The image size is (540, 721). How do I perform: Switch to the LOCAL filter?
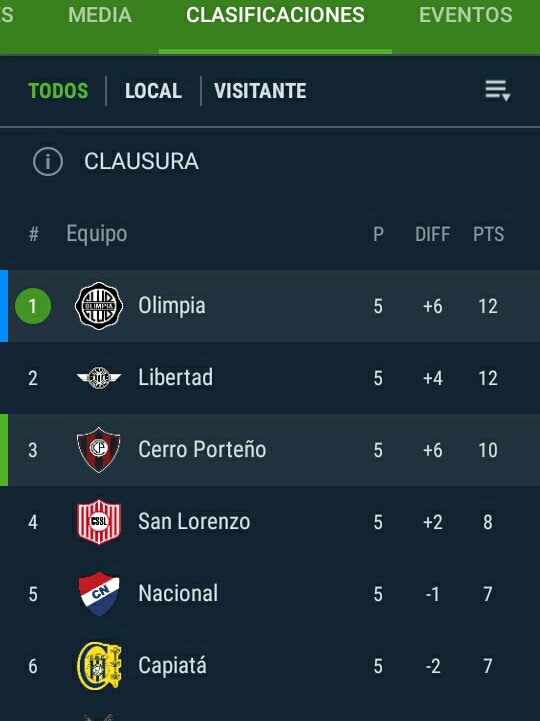click(x=153, y=91)
